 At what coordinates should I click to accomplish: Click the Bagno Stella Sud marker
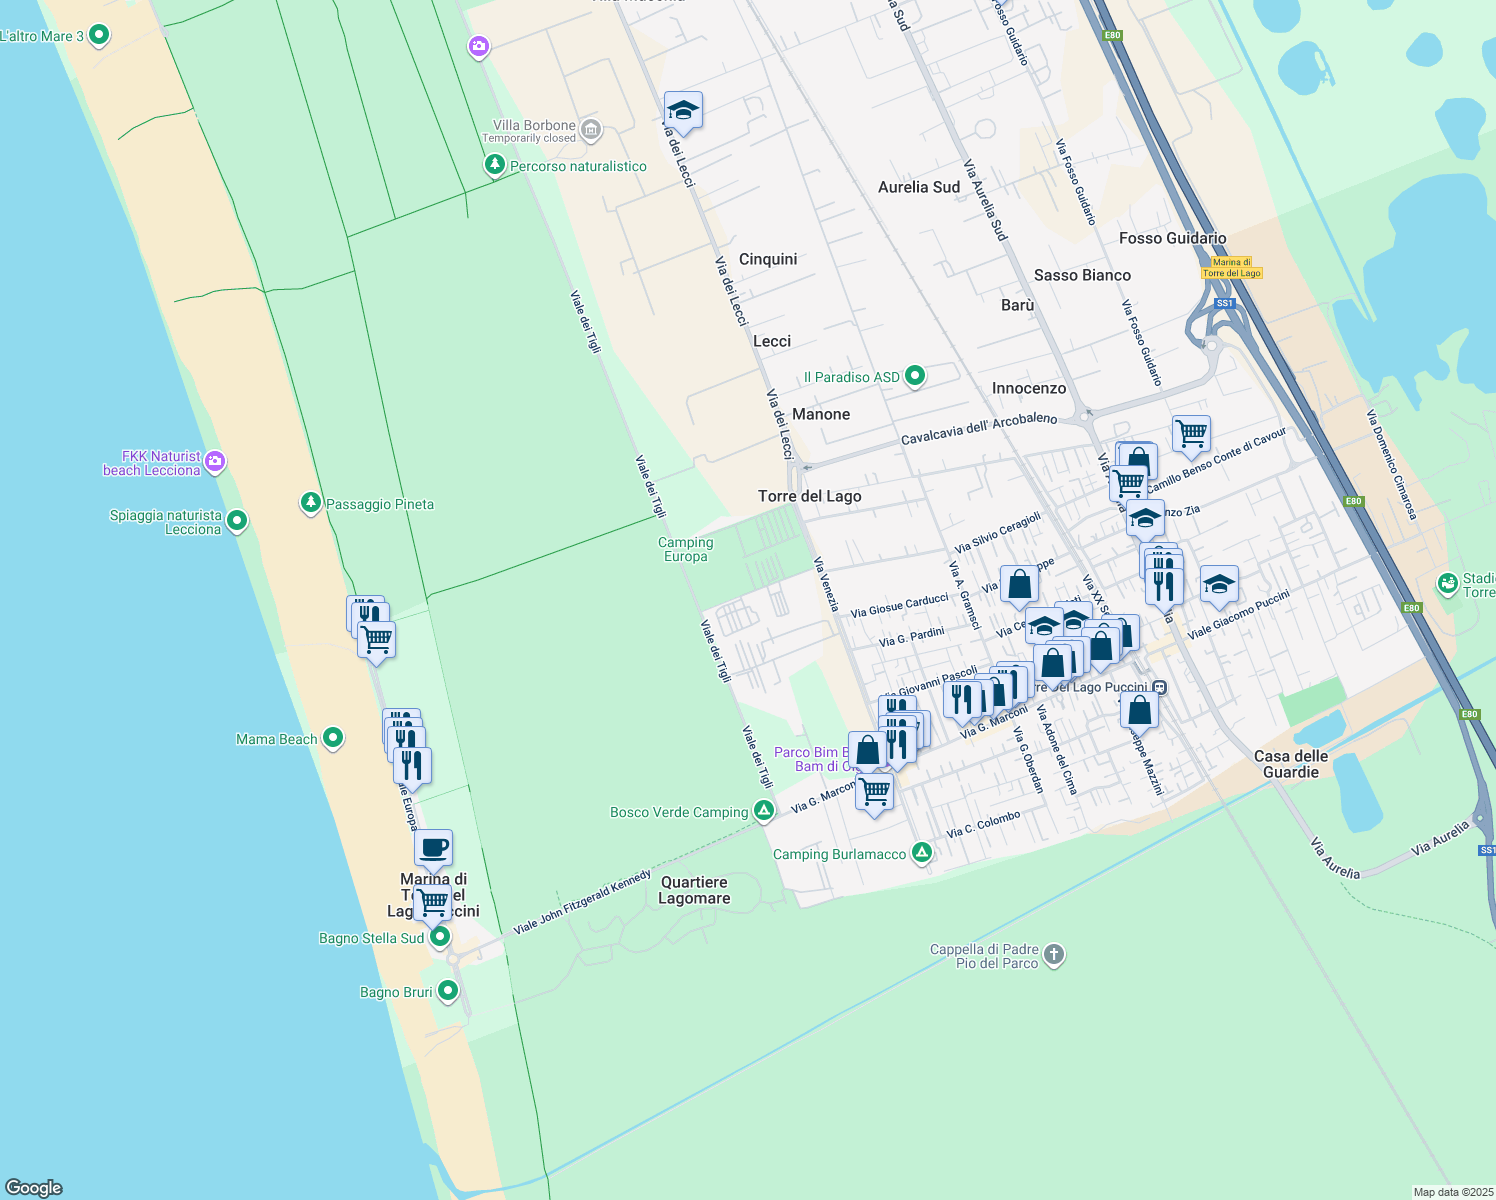click(x=439, y=937)
